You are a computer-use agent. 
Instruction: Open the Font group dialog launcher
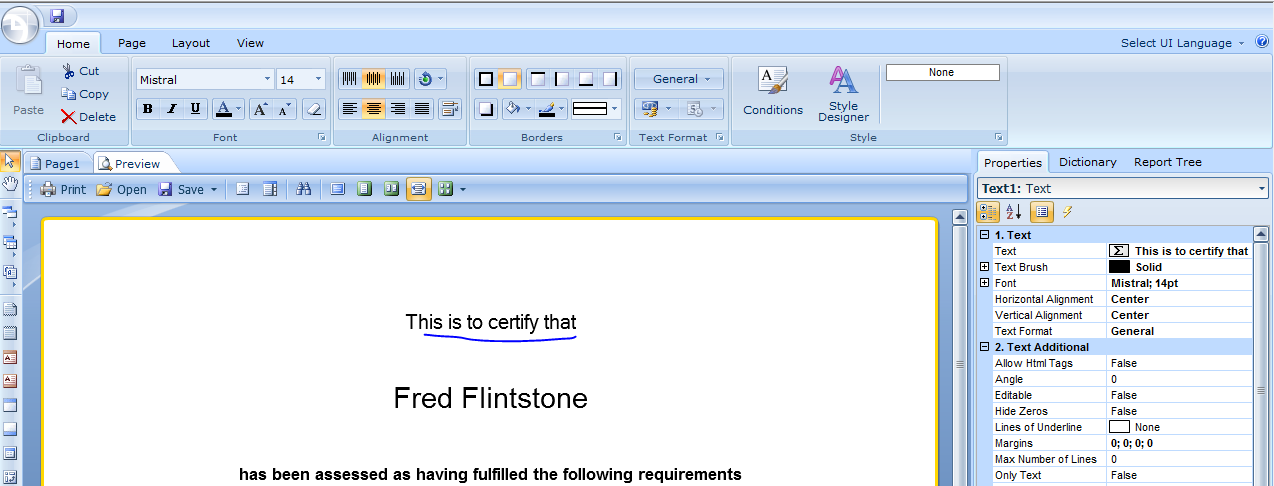(x=322, y=137)
